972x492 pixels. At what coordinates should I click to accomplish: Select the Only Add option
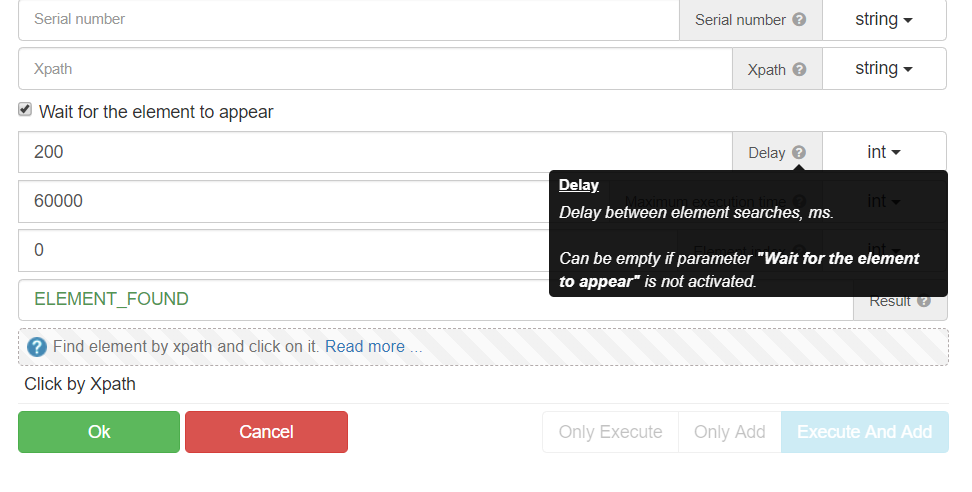(729, 432)
